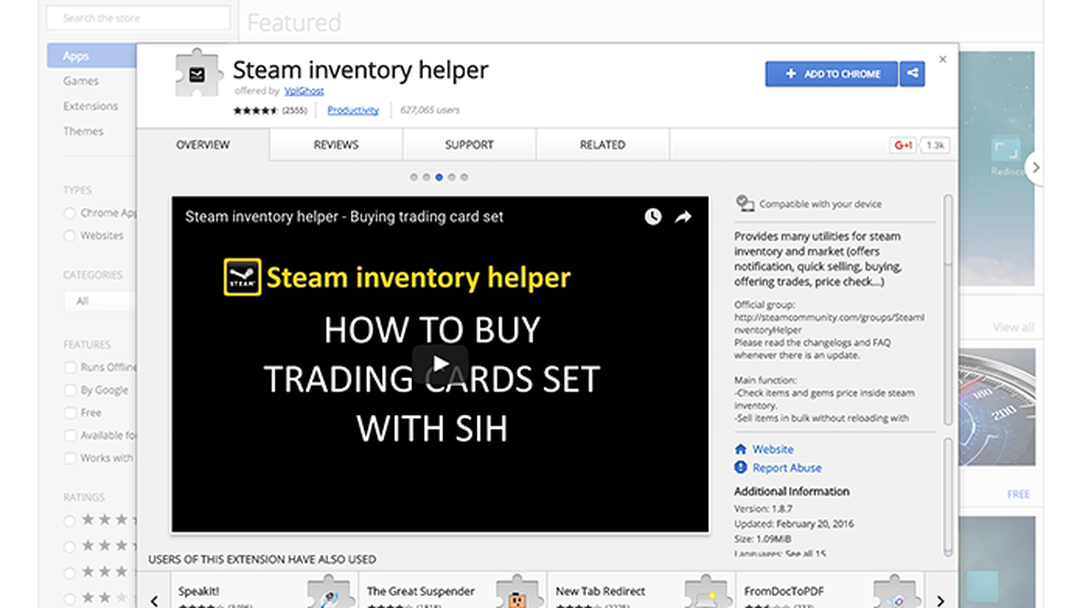Click the video play button

[440, 363]
